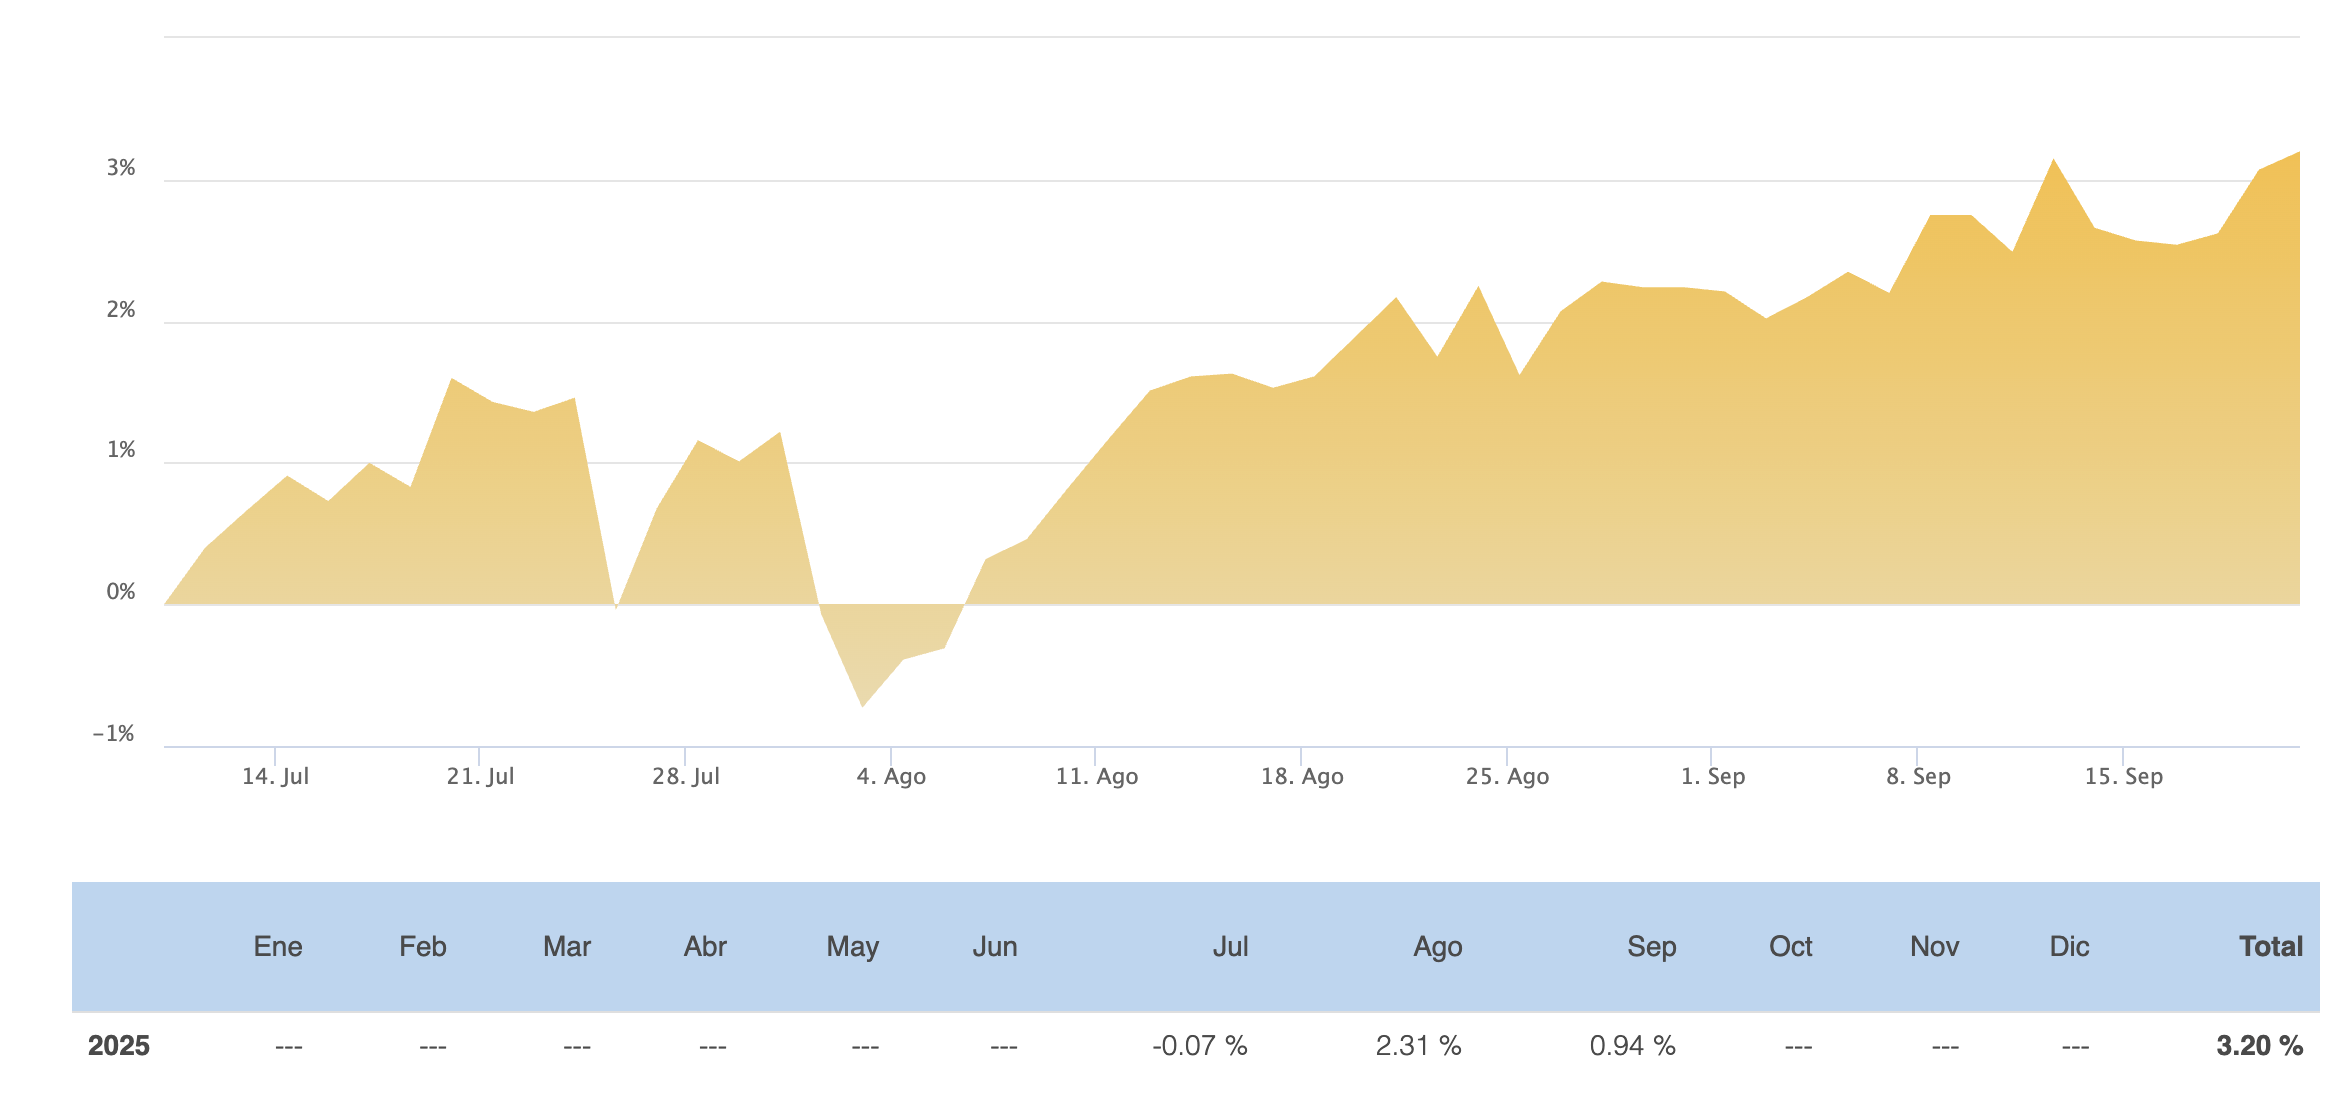Click the -1% y-axis label

114,734
